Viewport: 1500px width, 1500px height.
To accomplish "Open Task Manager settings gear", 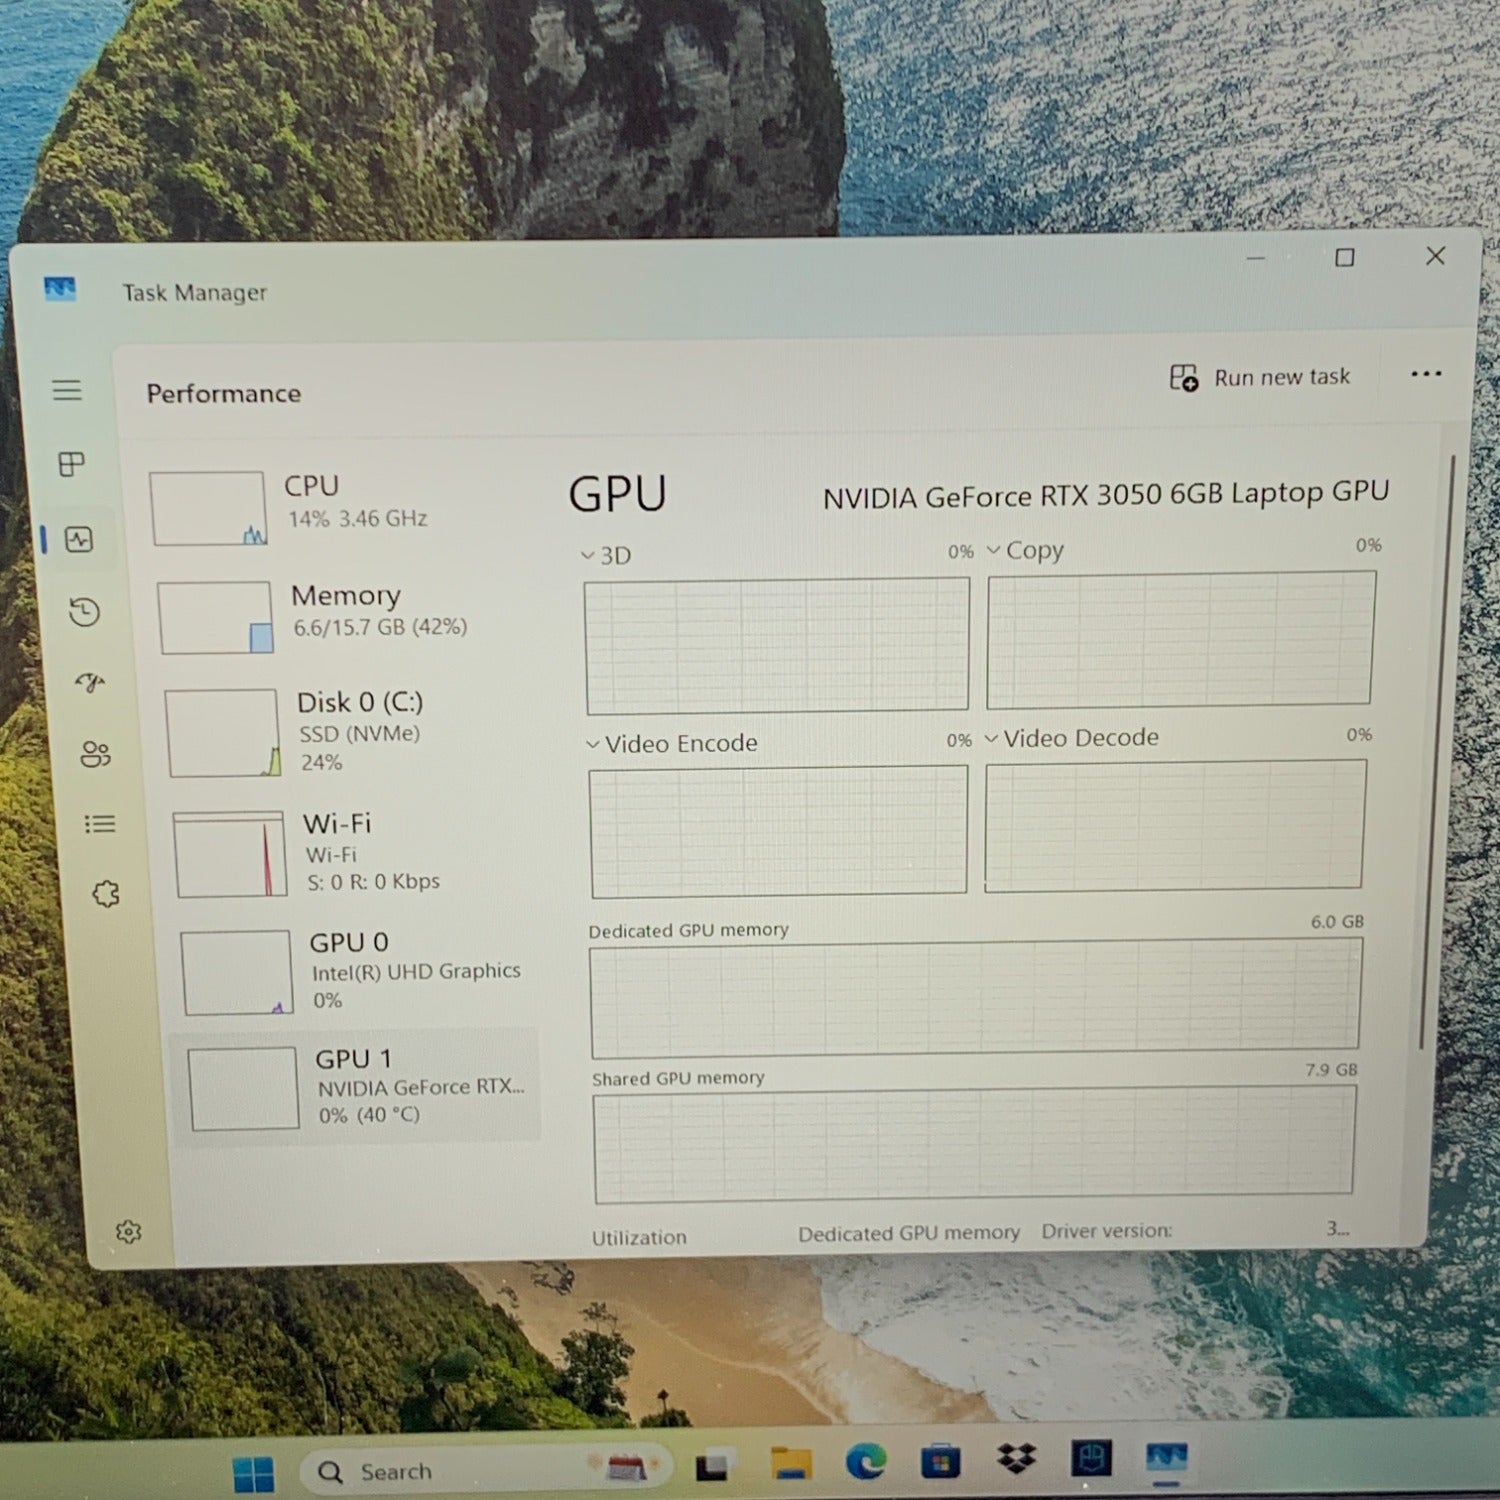I will pyautogui.click(x=128, y=1232).
